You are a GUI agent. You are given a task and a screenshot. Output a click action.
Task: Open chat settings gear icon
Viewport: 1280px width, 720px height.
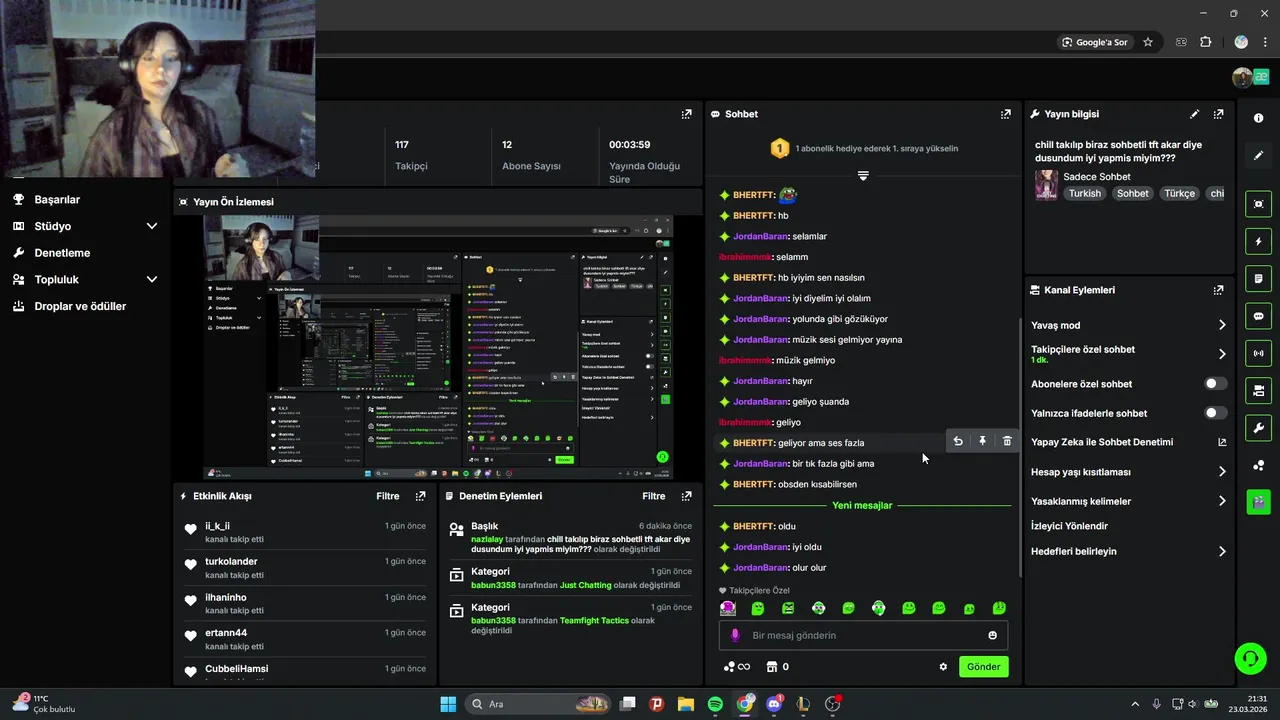[943, 667]
